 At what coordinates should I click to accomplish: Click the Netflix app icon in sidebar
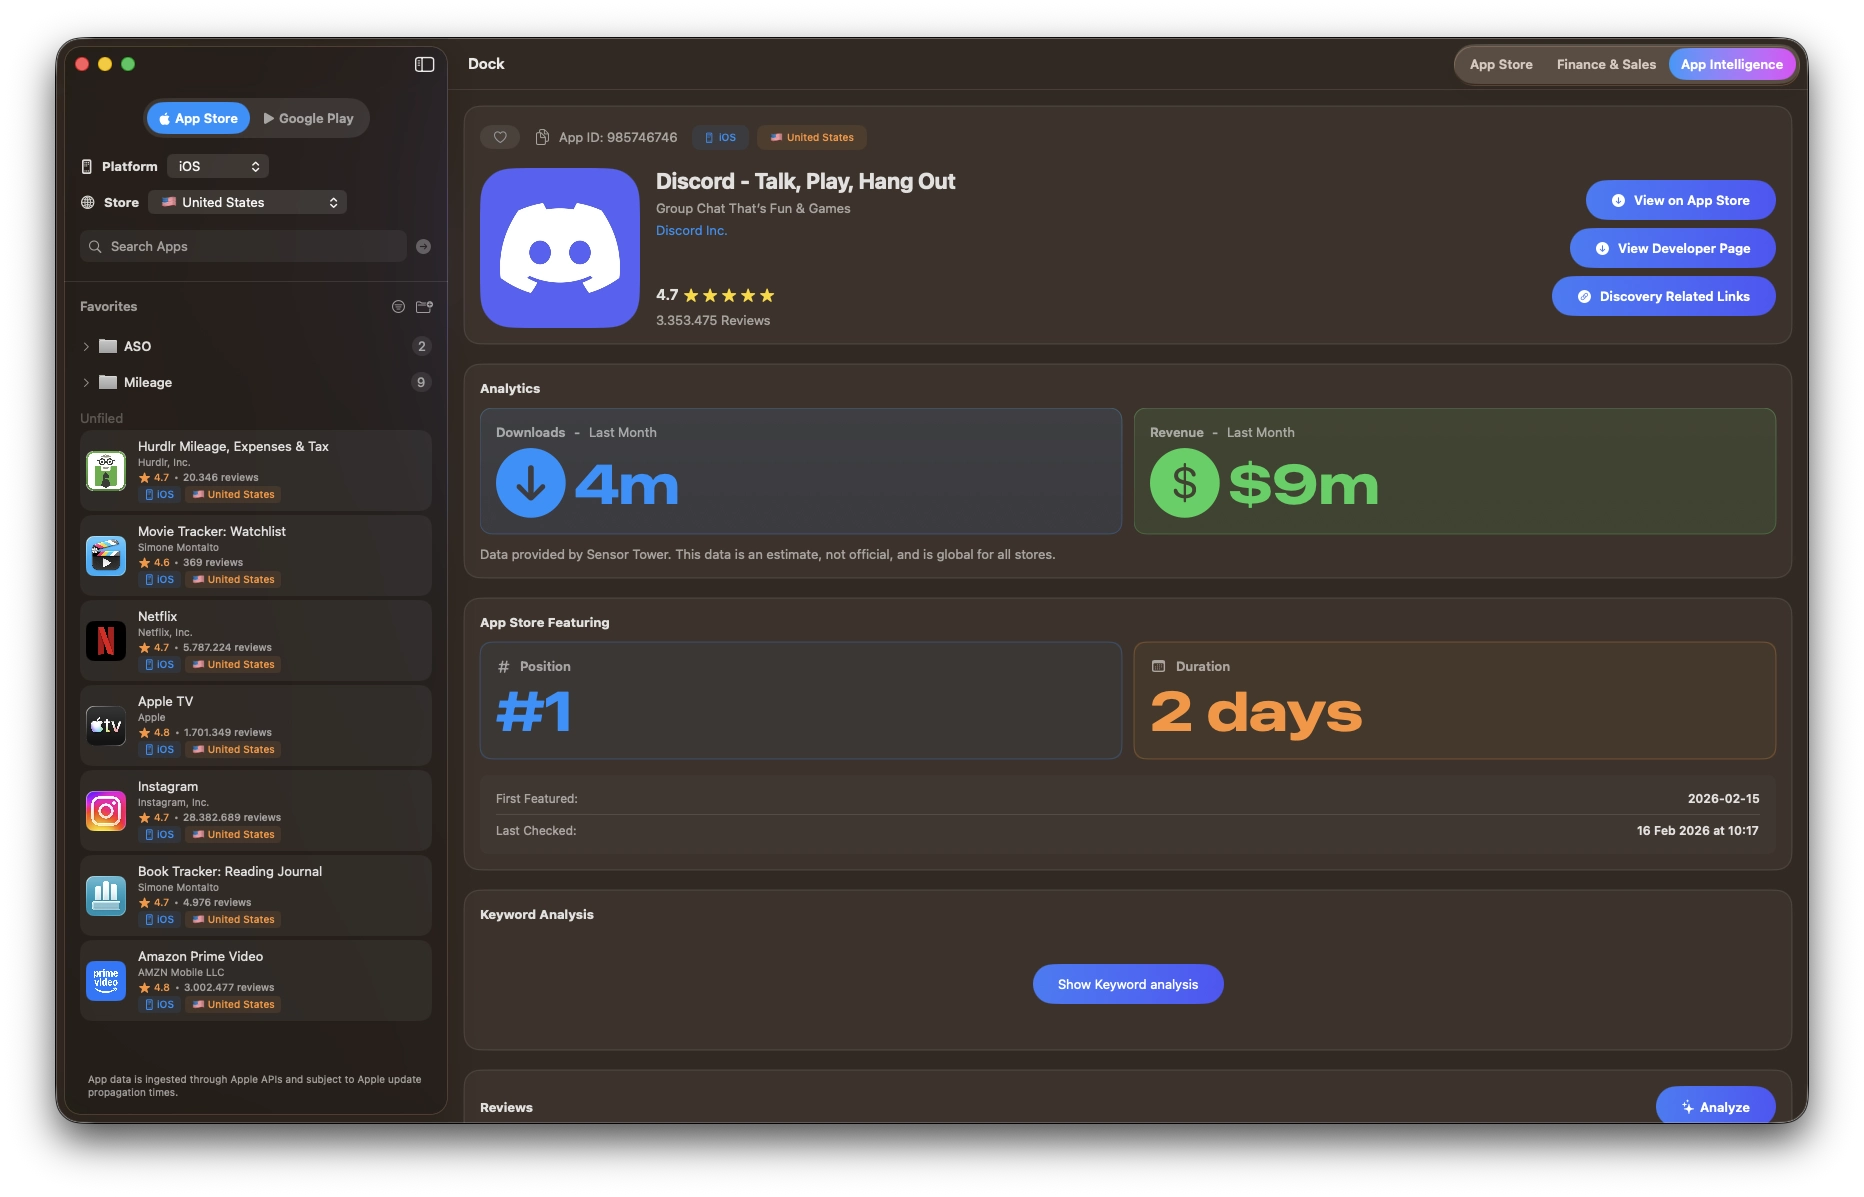coord(106,641)
